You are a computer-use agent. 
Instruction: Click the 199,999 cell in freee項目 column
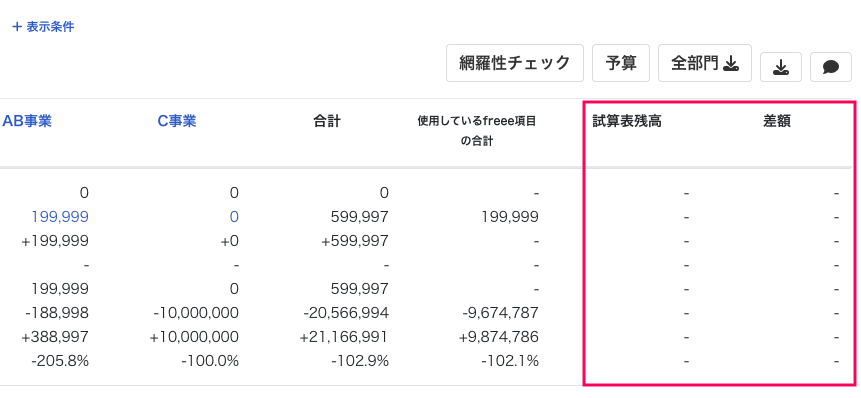click(x=510, y=217)
